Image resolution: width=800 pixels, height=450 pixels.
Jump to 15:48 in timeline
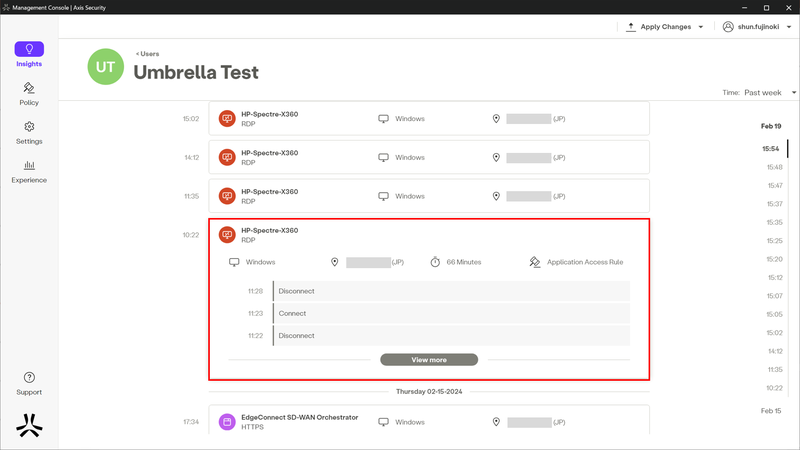tap(774, 167)
